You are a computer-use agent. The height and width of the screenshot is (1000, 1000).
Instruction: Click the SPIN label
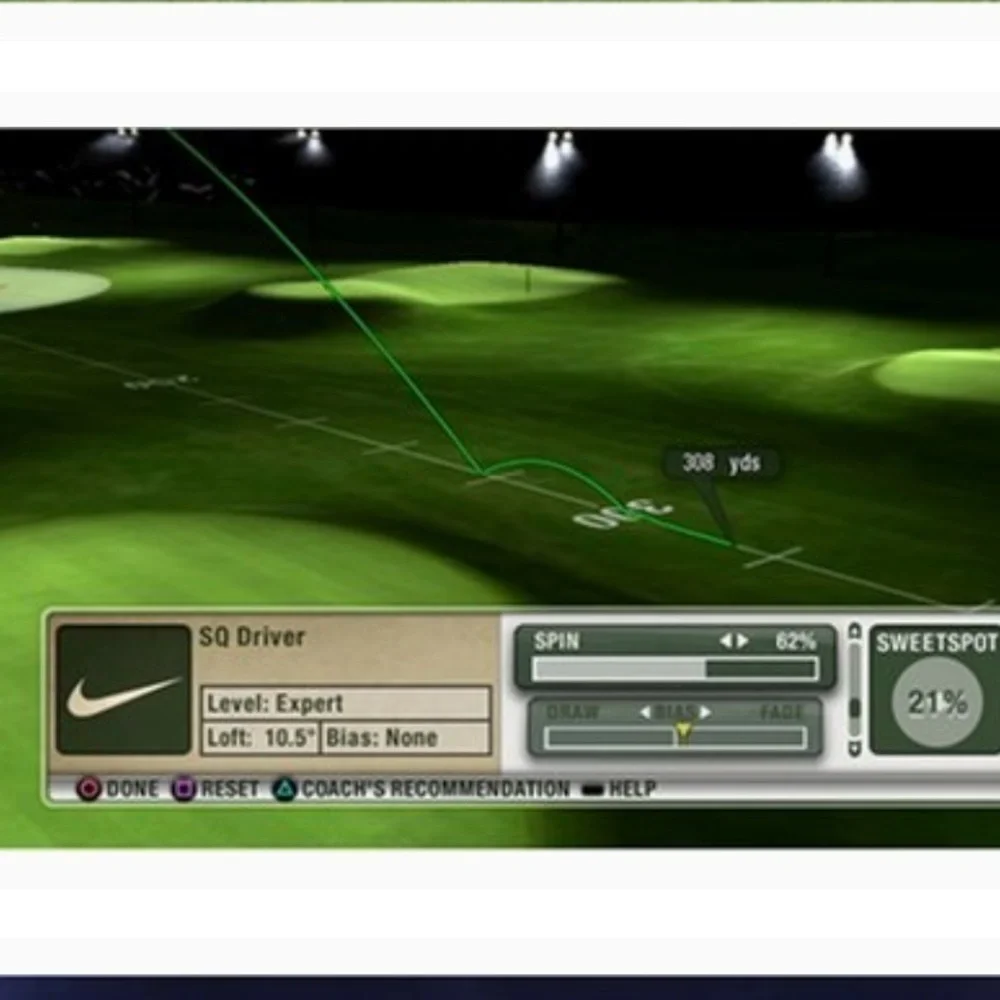(x=556, y=642)
